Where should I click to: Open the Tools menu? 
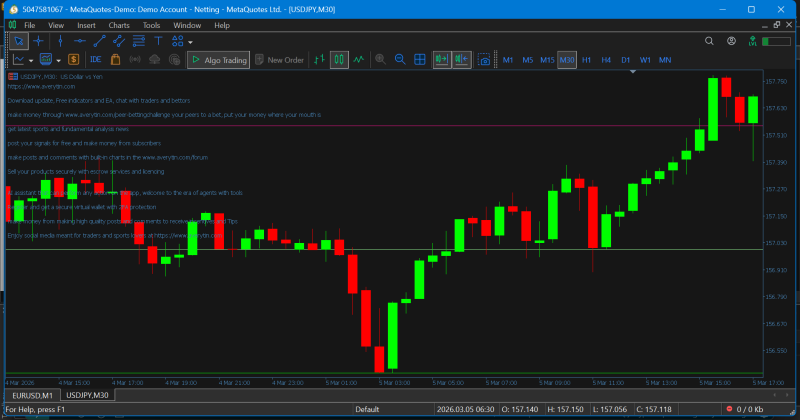point(151,25)
